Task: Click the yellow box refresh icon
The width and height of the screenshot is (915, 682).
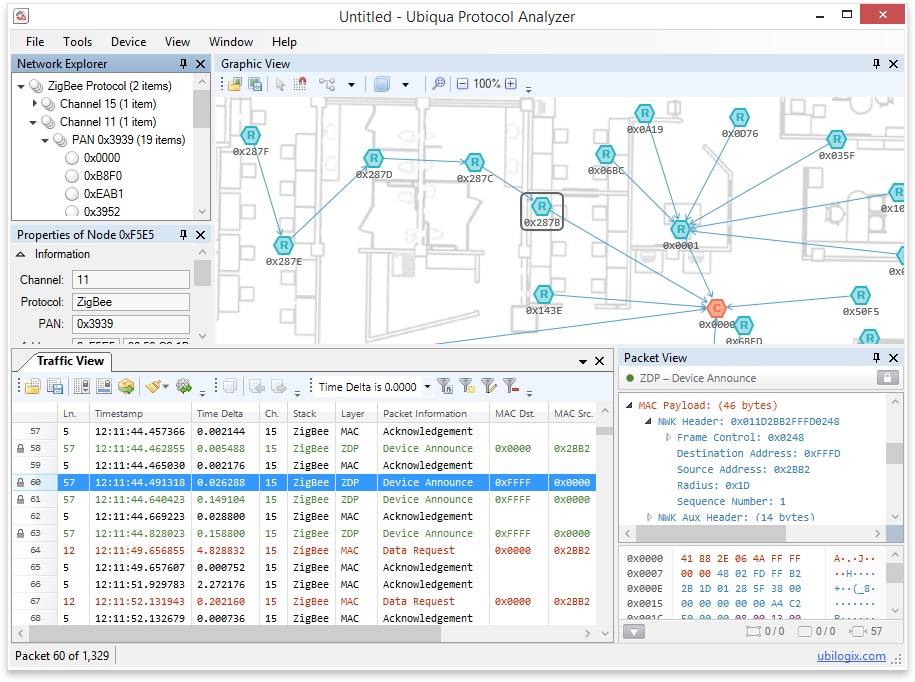Action: 126,386
